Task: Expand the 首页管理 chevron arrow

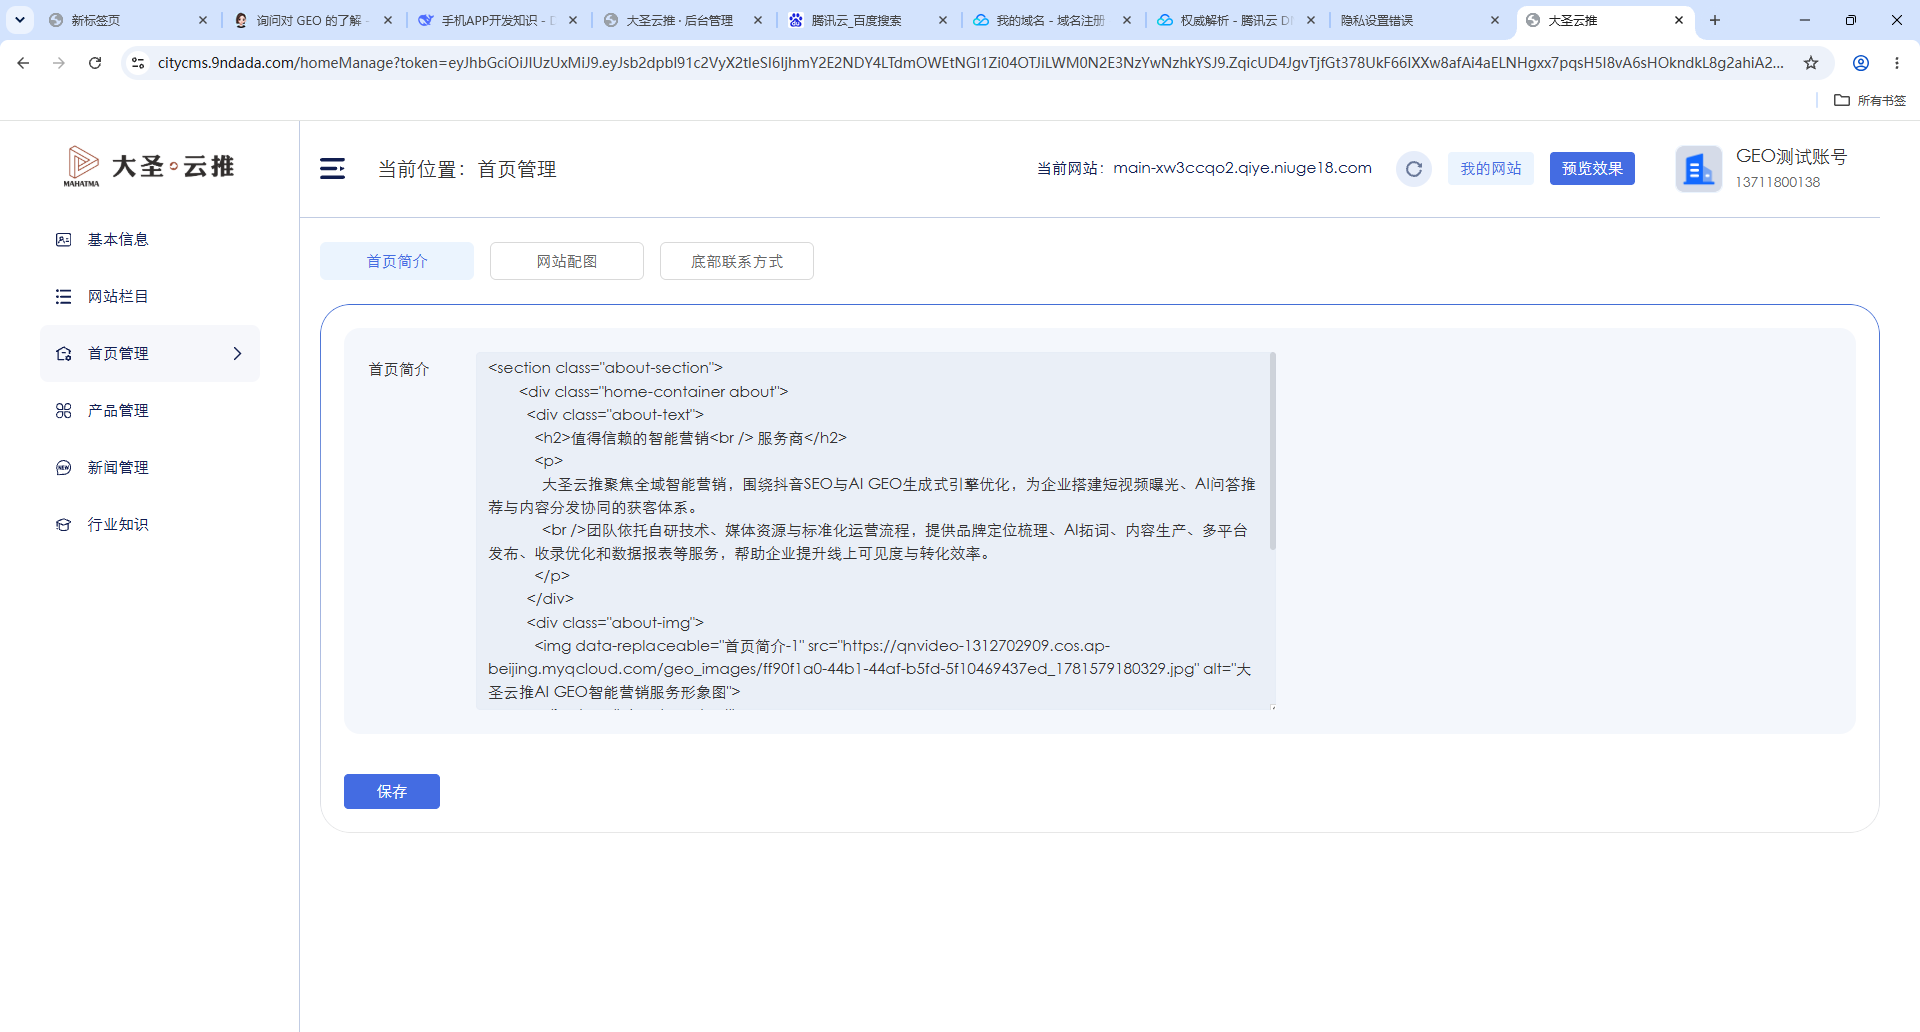Action: pos(237,354)
